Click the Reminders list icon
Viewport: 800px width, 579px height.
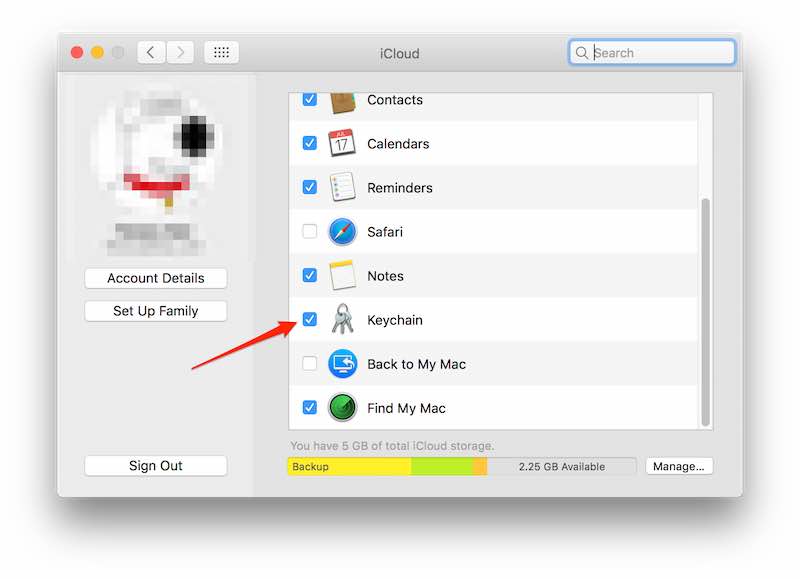click(342, 187)
